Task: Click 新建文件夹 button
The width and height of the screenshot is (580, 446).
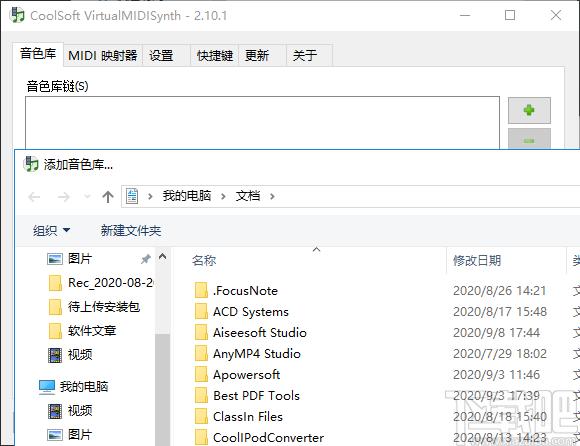Action: coord(131,231)
